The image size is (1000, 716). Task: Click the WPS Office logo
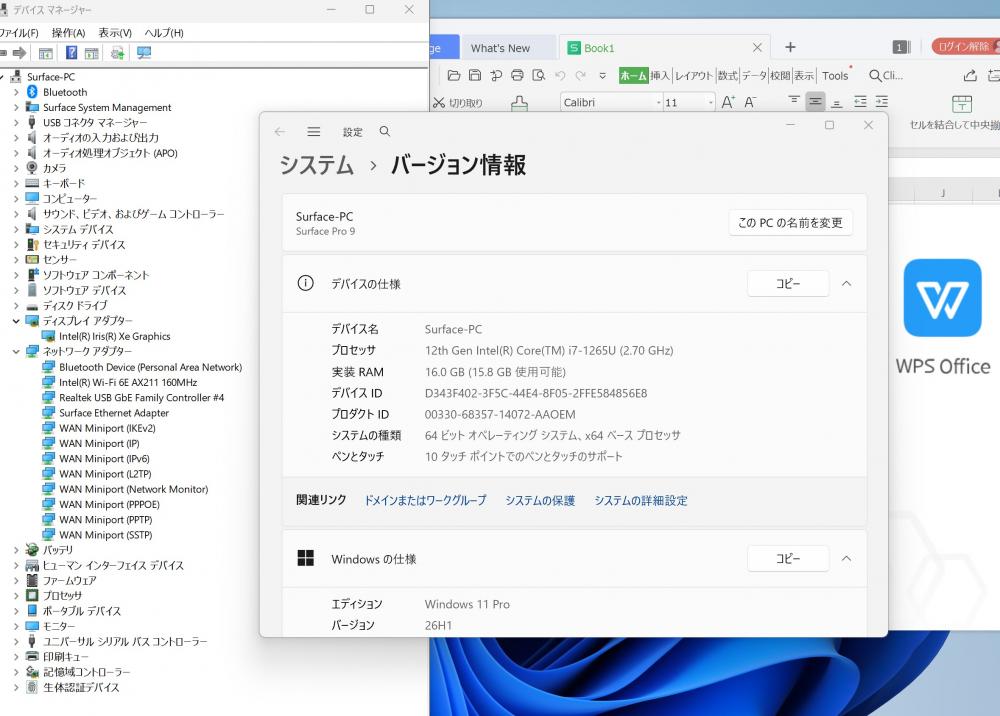943,298
